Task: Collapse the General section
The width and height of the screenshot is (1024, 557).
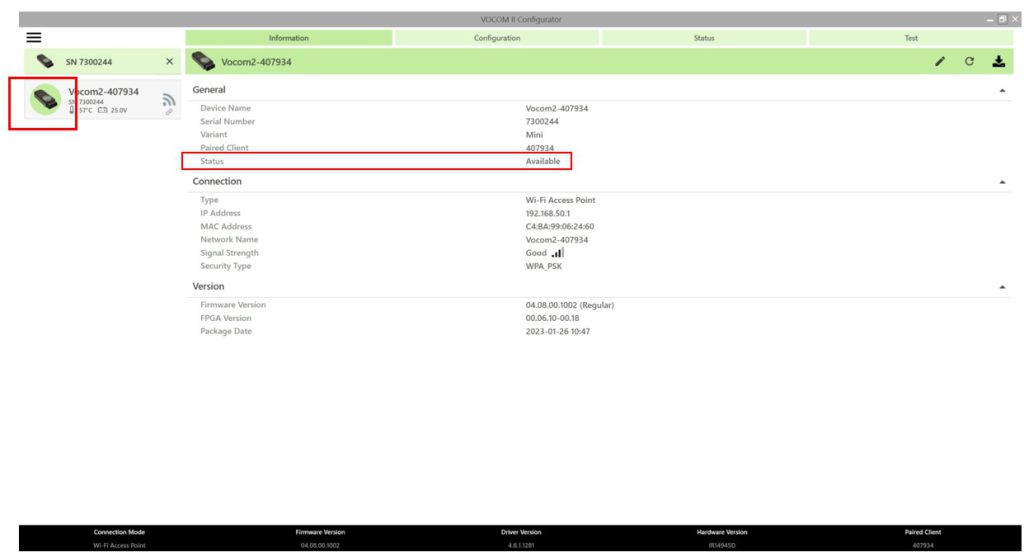Action: (x=1002, y=90)
